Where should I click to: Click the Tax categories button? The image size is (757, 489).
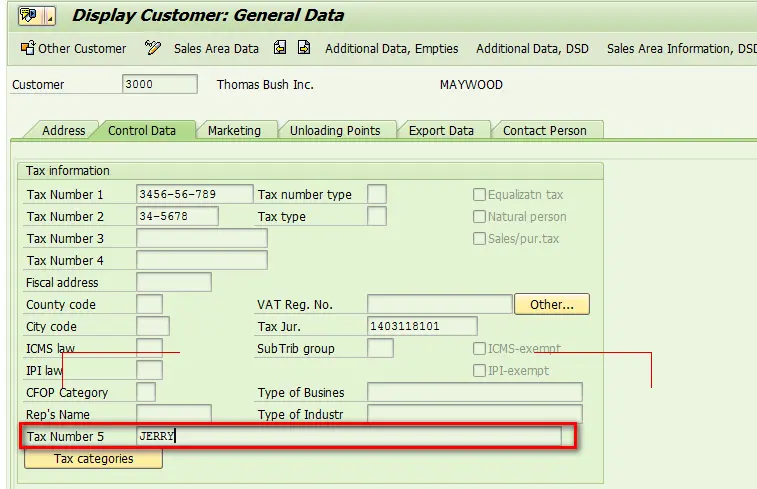(93, 459)
